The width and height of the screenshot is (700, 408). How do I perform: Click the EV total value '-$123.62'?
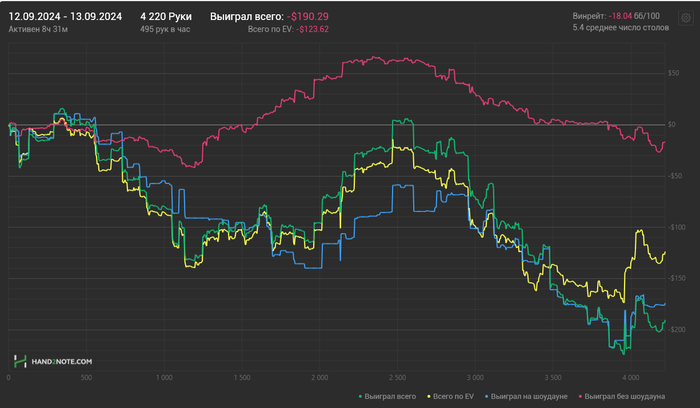[x=312, y=29]
